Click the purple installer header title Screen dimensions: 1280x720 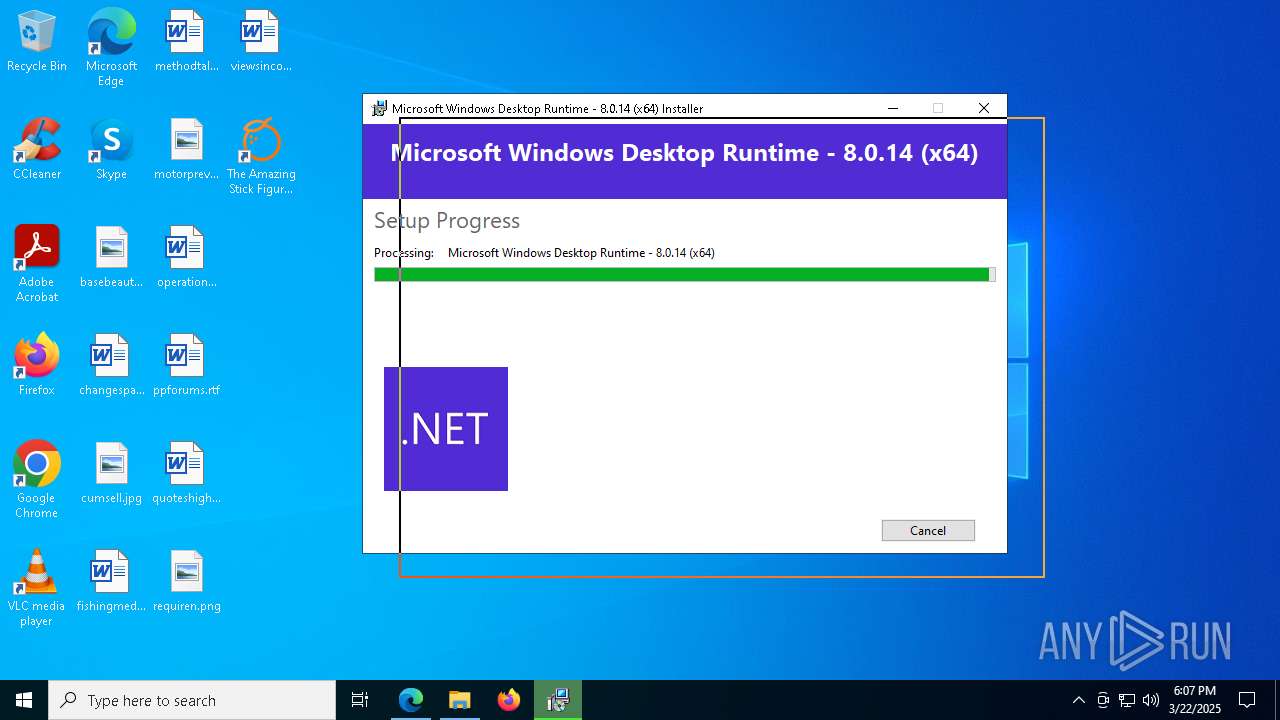(x=685, y=152)
